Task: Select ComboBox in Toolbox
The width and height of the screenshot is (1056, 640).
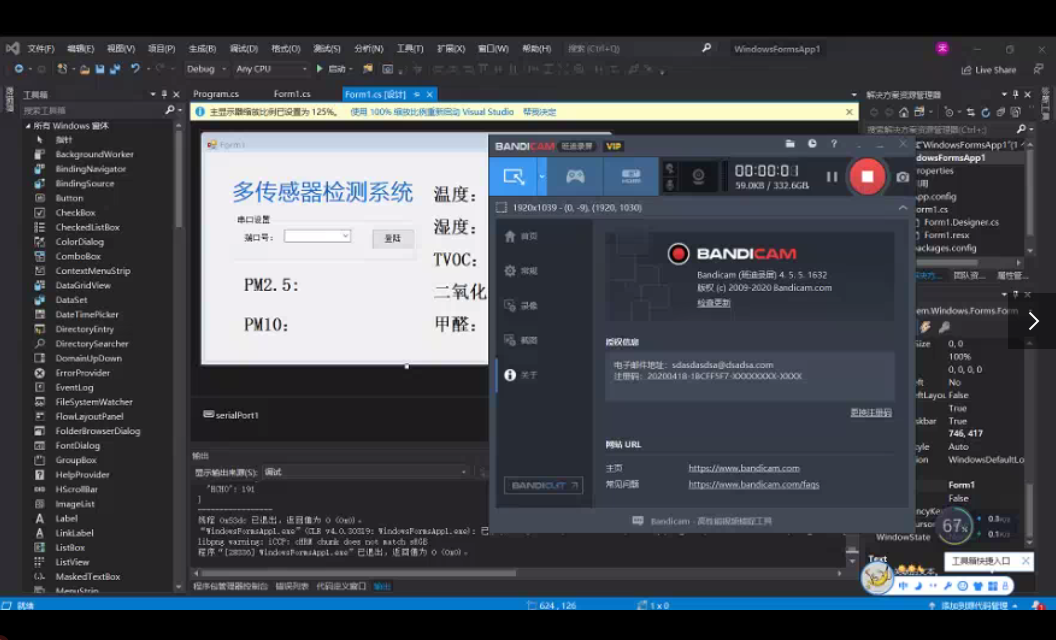Action: point(78,256)
